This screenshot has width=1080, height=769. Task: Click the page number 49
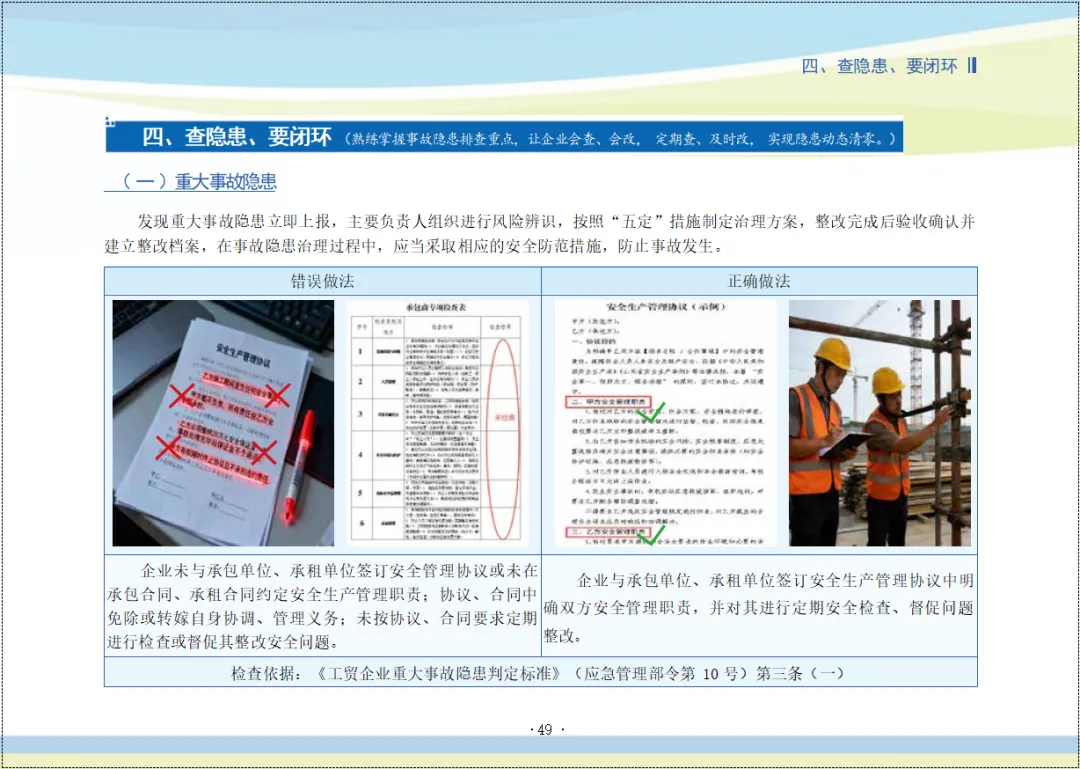pyautogui.click(x=545, y=730)
